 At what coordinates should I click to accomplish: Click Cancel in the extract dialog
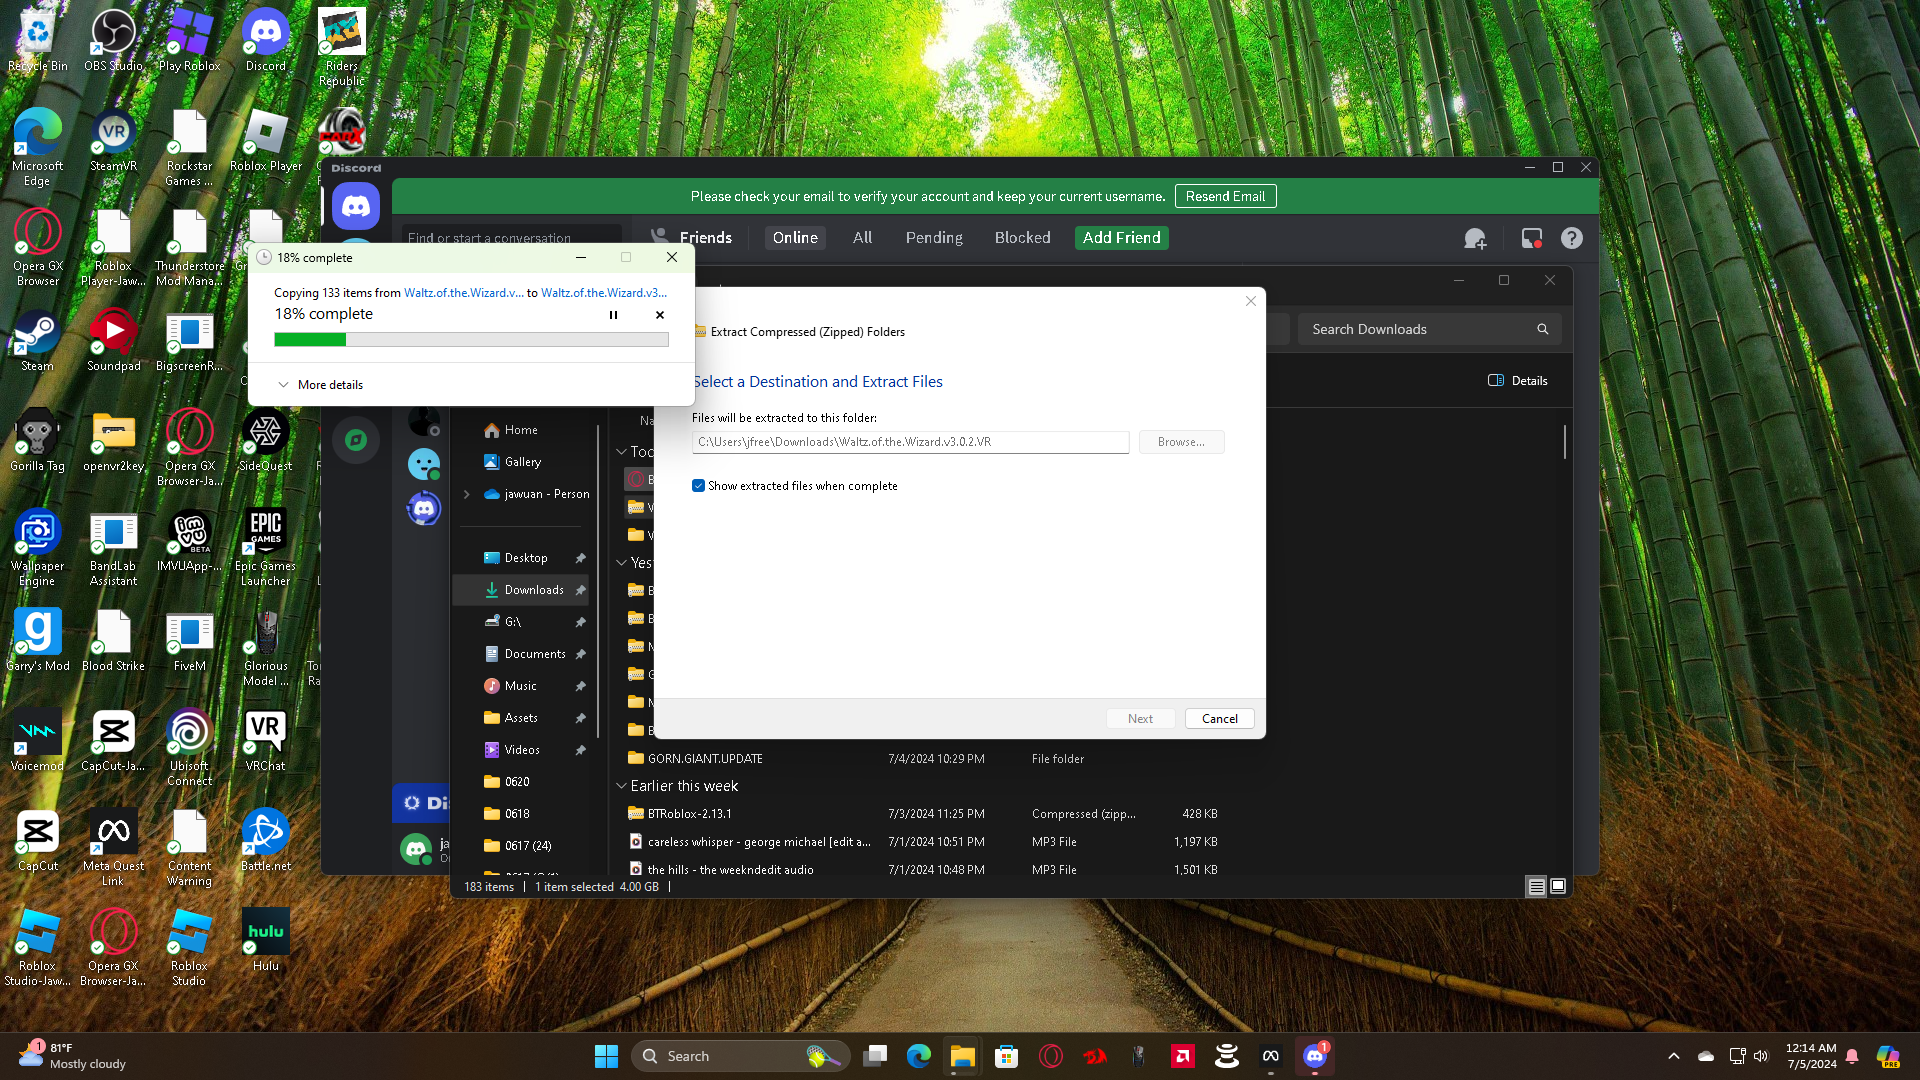click(1219, 719)
